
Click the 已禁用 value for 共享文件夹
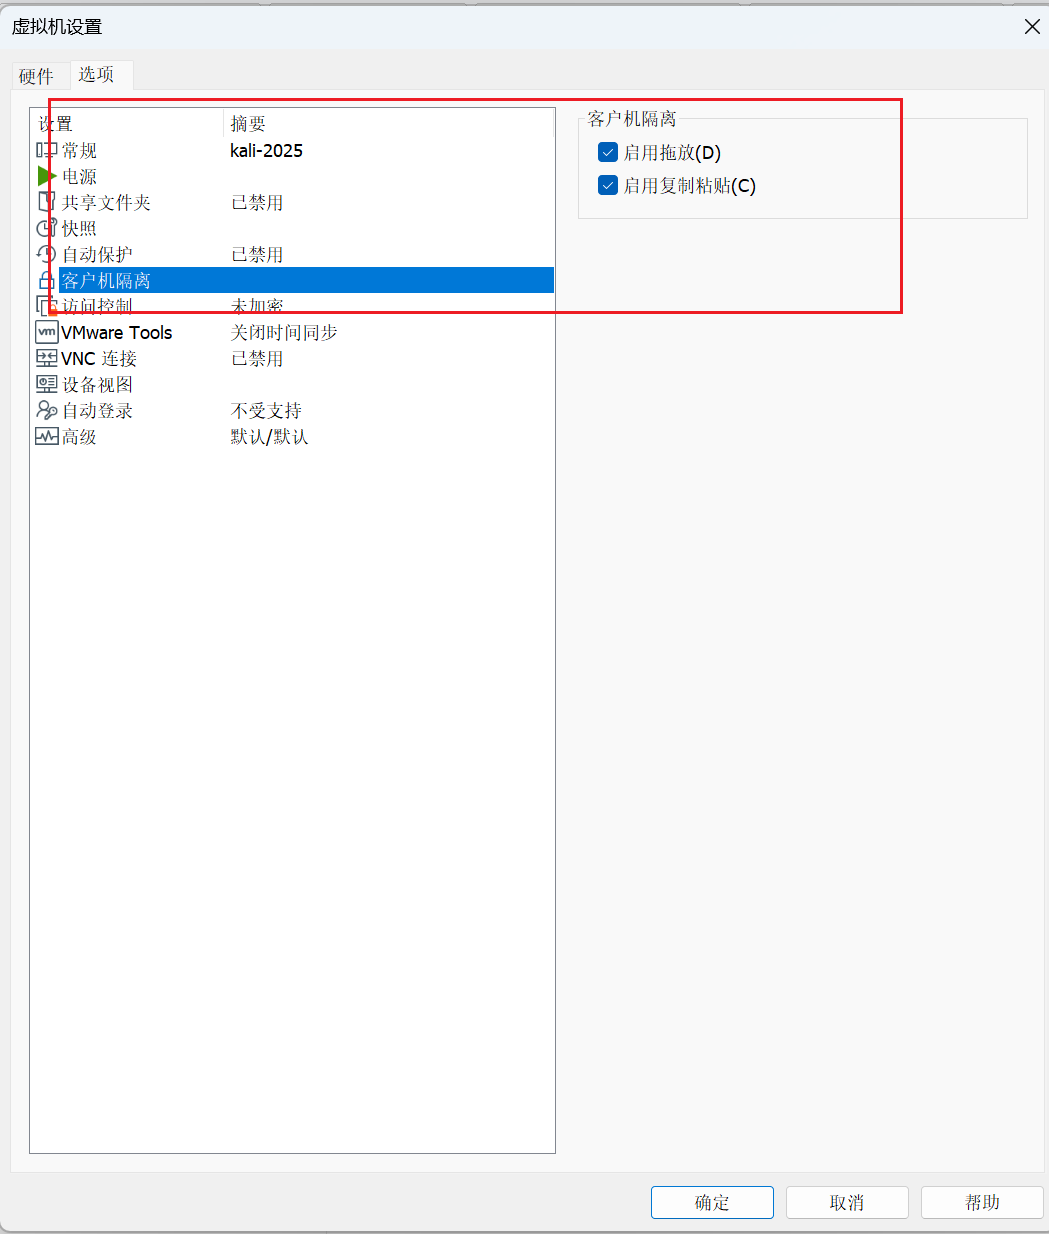257,202
